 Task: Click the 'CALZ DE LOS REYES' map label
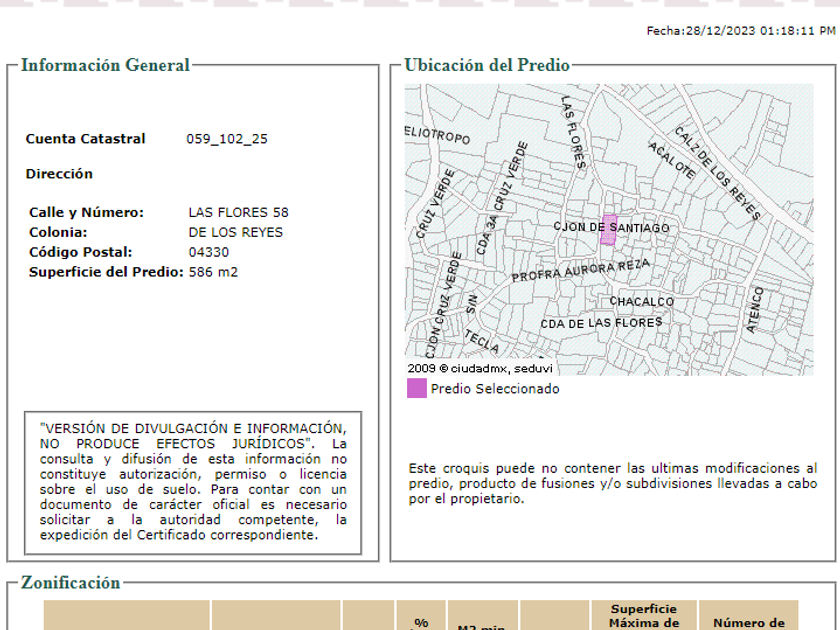[718, 172]
